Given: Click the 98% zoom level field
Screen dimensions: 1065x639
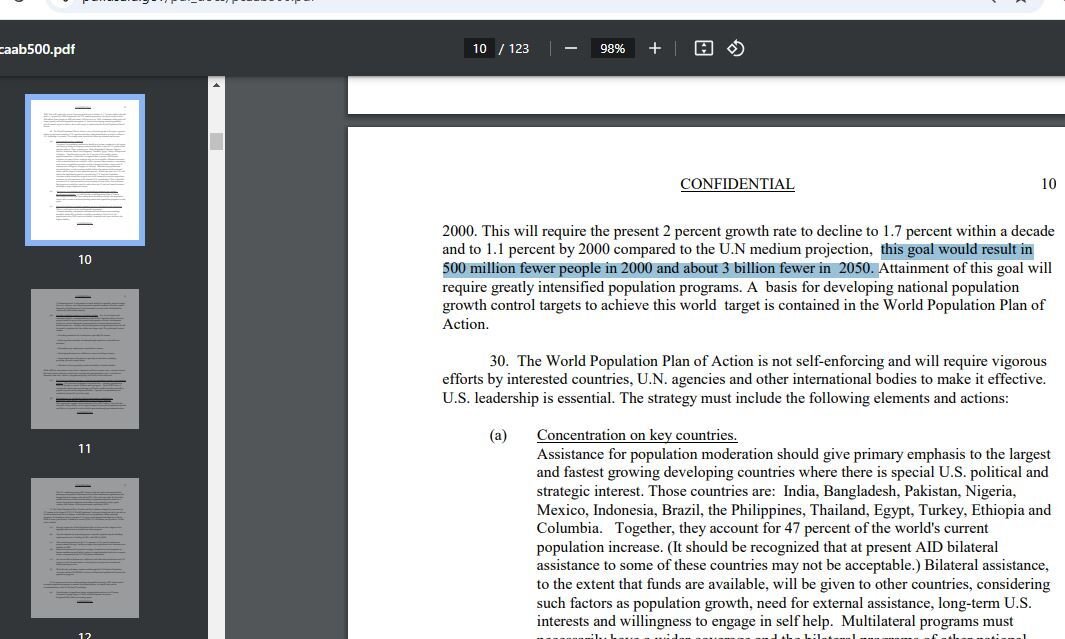Looking at the screenshot, I should click(x=612, y=48).
